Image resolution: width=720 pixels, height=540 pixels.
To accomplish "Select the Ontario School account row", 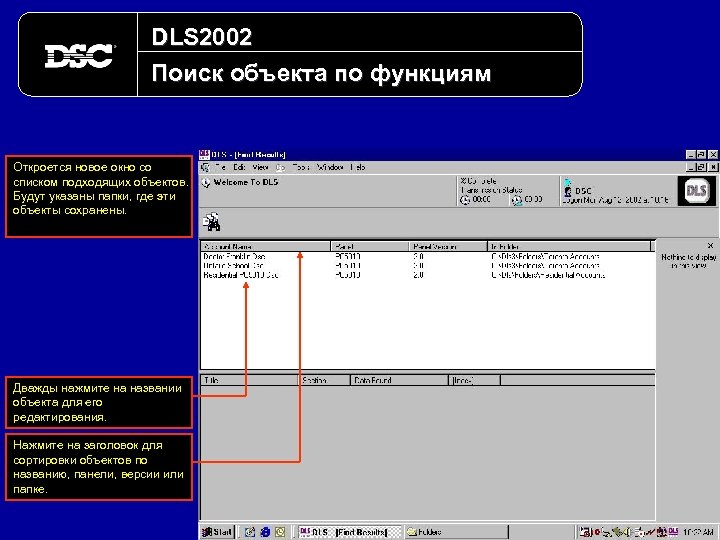I will [x=233, y=266].
